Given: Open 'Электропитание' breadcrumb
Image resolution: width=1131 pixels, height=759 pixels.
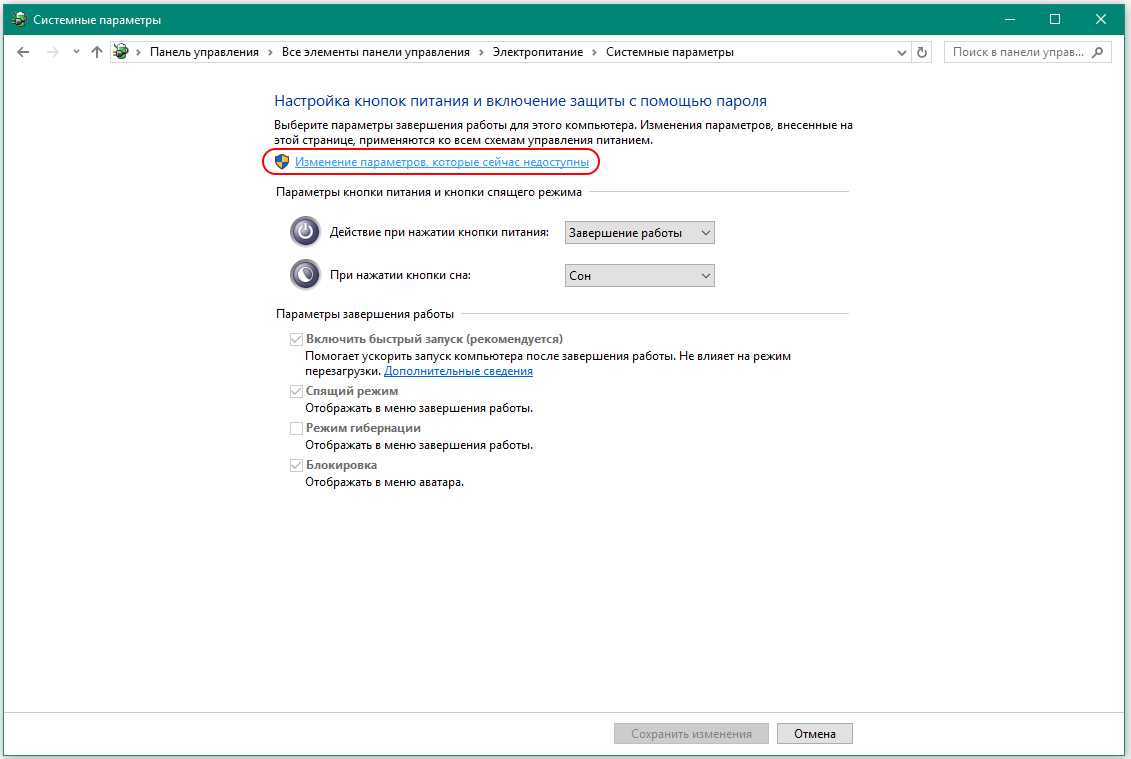Looking at the screenshot, I should tap(537, 52).
